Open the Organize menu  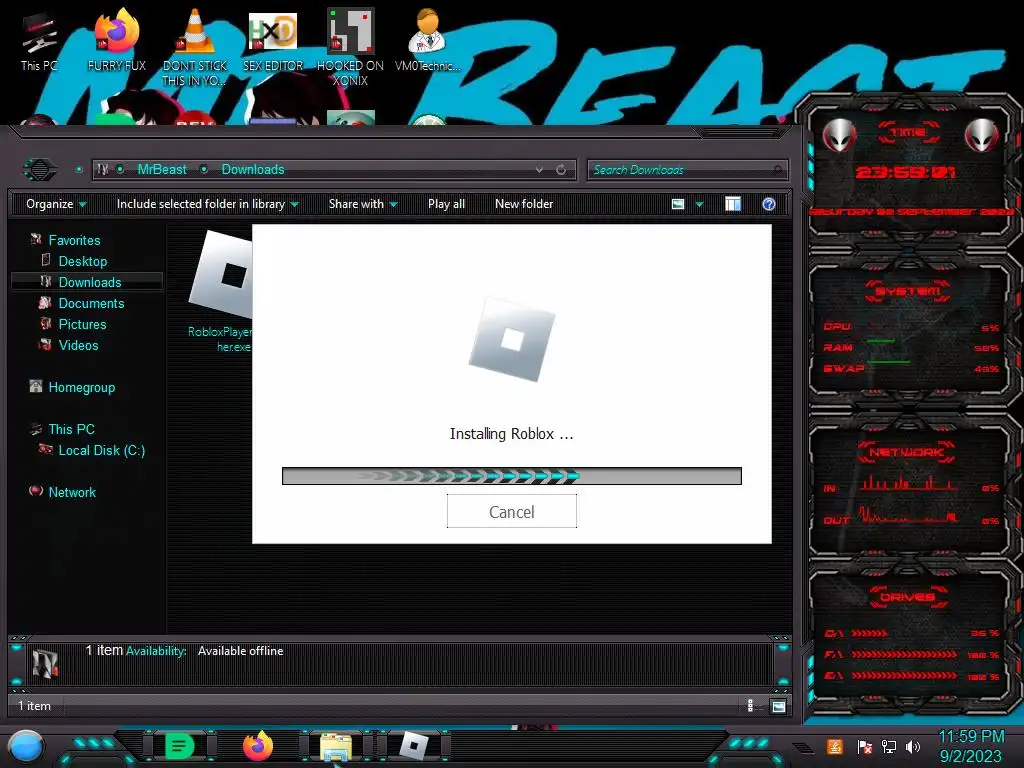click(56, 204)
